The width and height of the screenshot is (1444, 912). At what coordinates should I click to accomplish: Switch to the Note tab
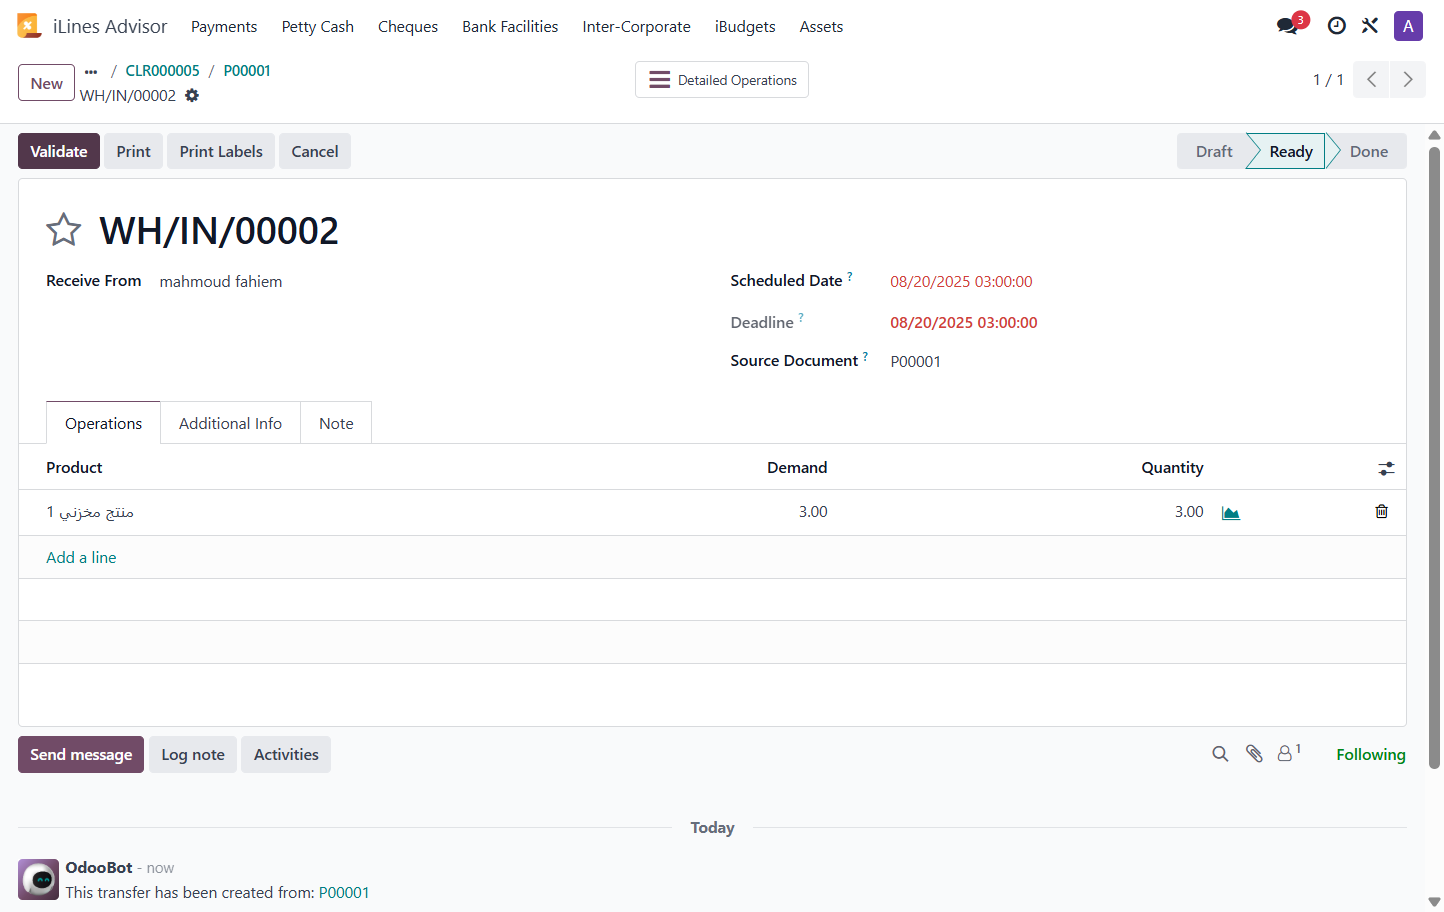click(336, 423)
